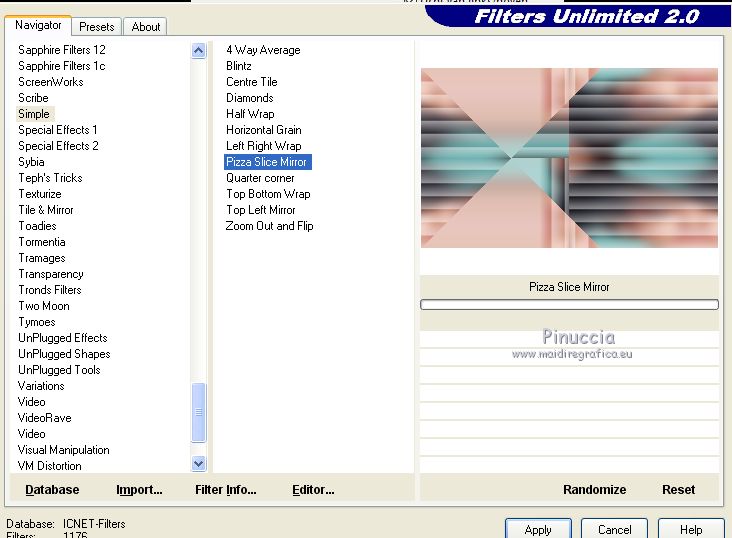Select UnPlugged Effects category
Image resolution: width=732 pixels, height=538 pixels.
click(63, 338)
